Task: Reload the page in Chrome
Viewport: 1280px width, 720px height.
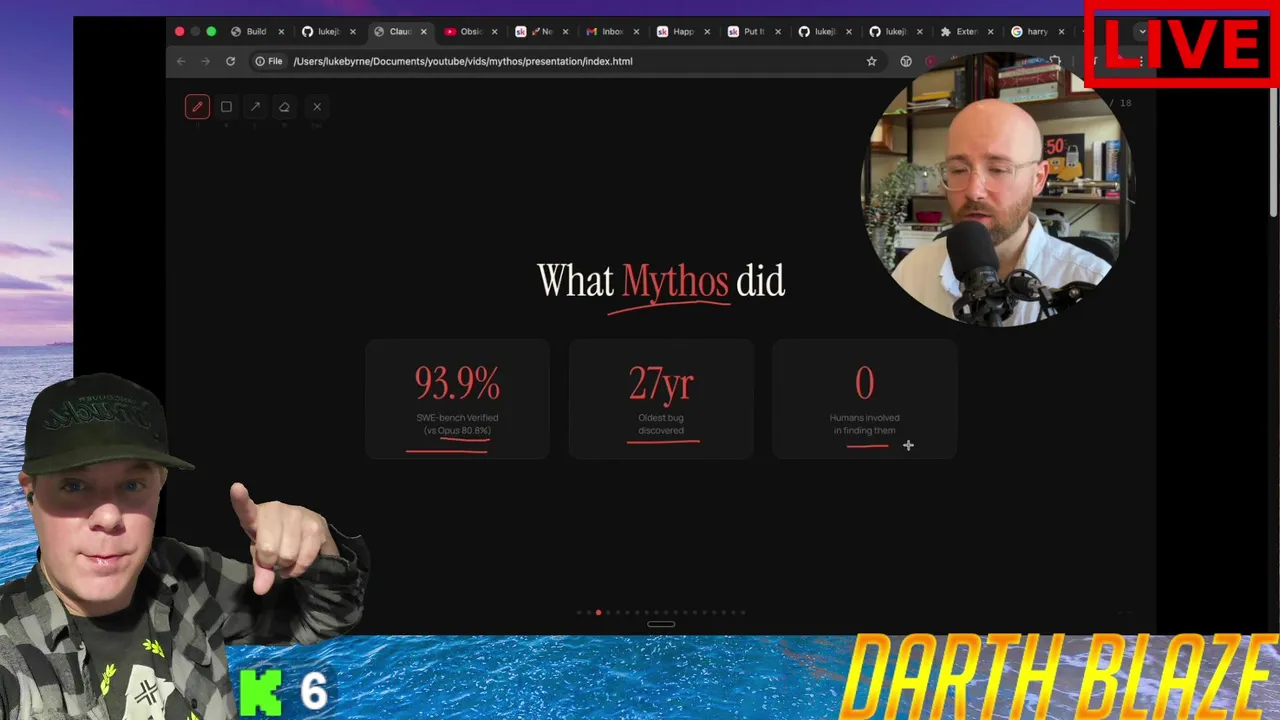Action: (x=230, y=61)
